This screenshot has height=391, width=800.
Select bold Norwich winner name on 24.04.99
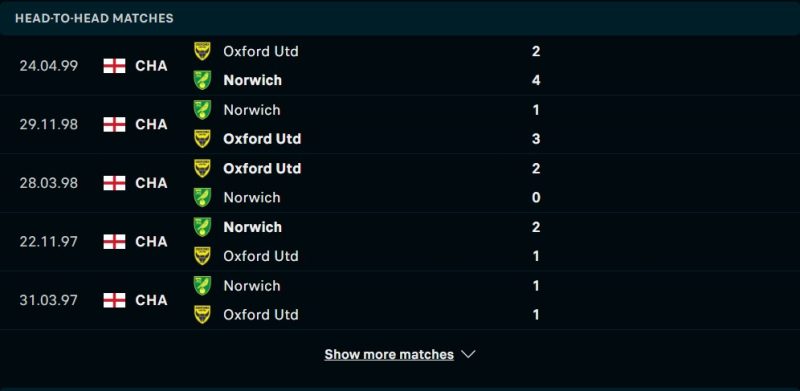pyautogui.click(x=253, y=81)
